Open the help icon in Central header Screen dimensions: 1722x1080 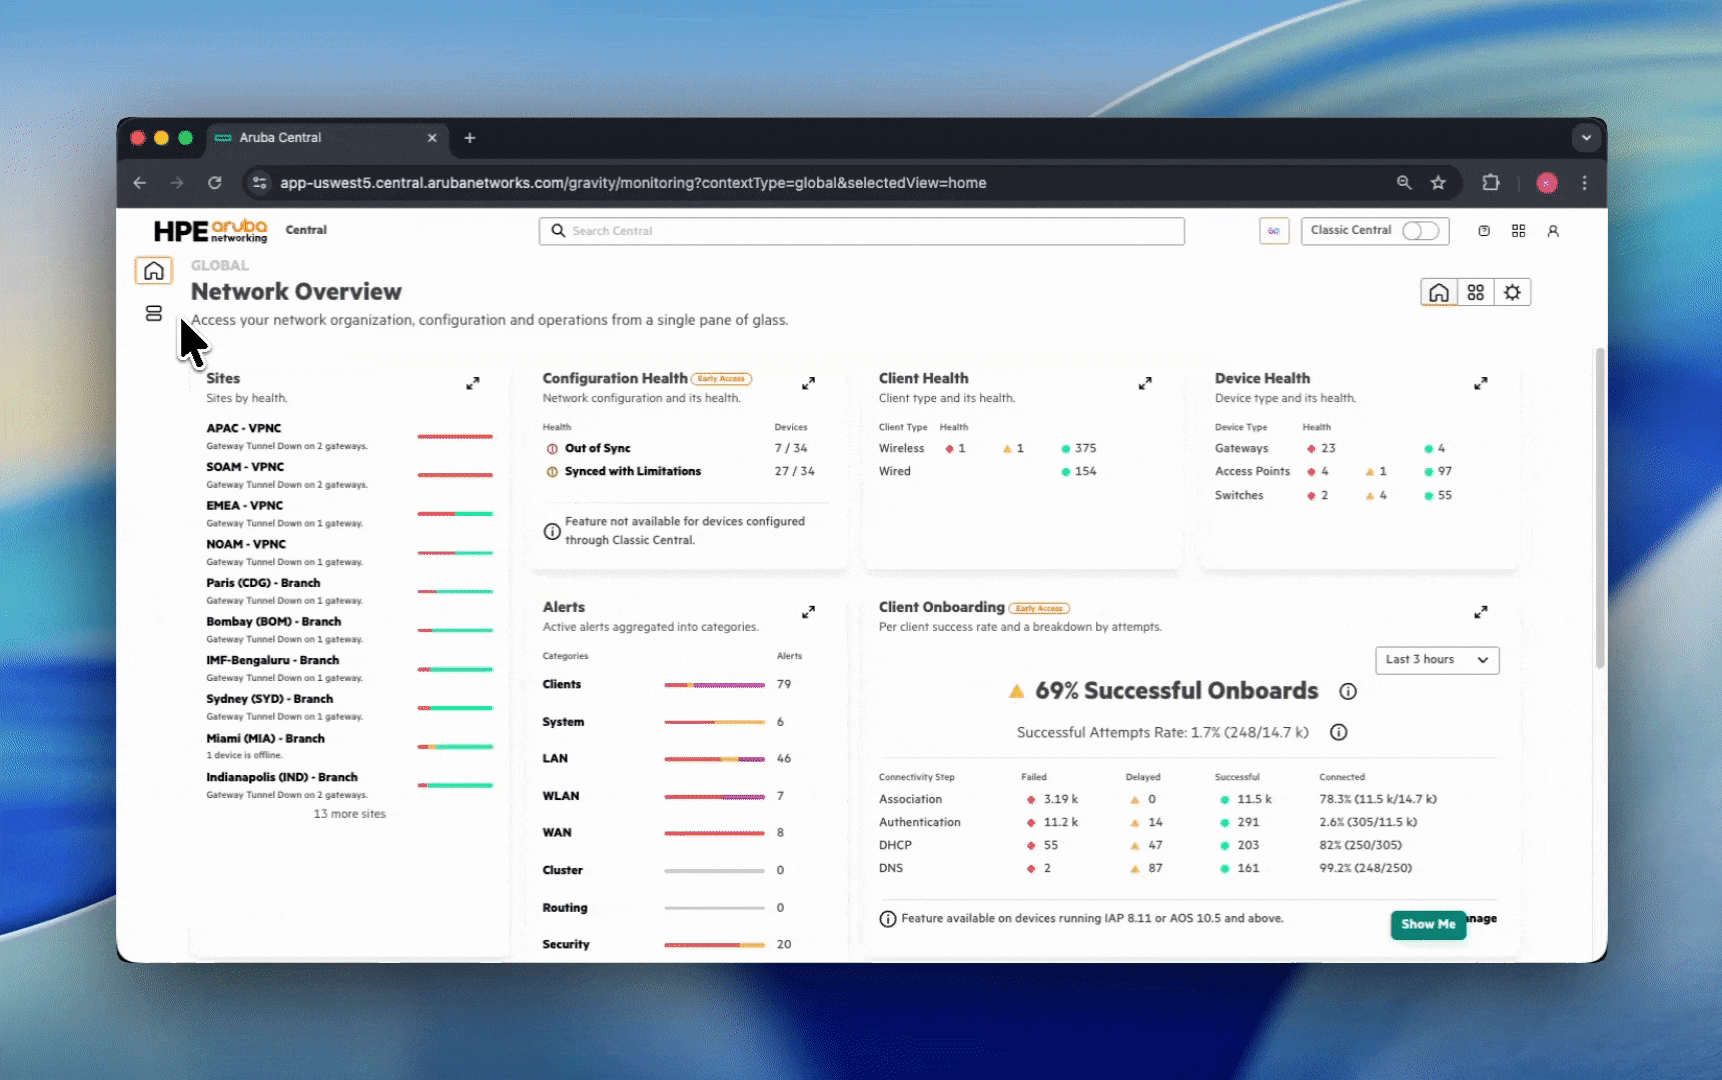1484,231
